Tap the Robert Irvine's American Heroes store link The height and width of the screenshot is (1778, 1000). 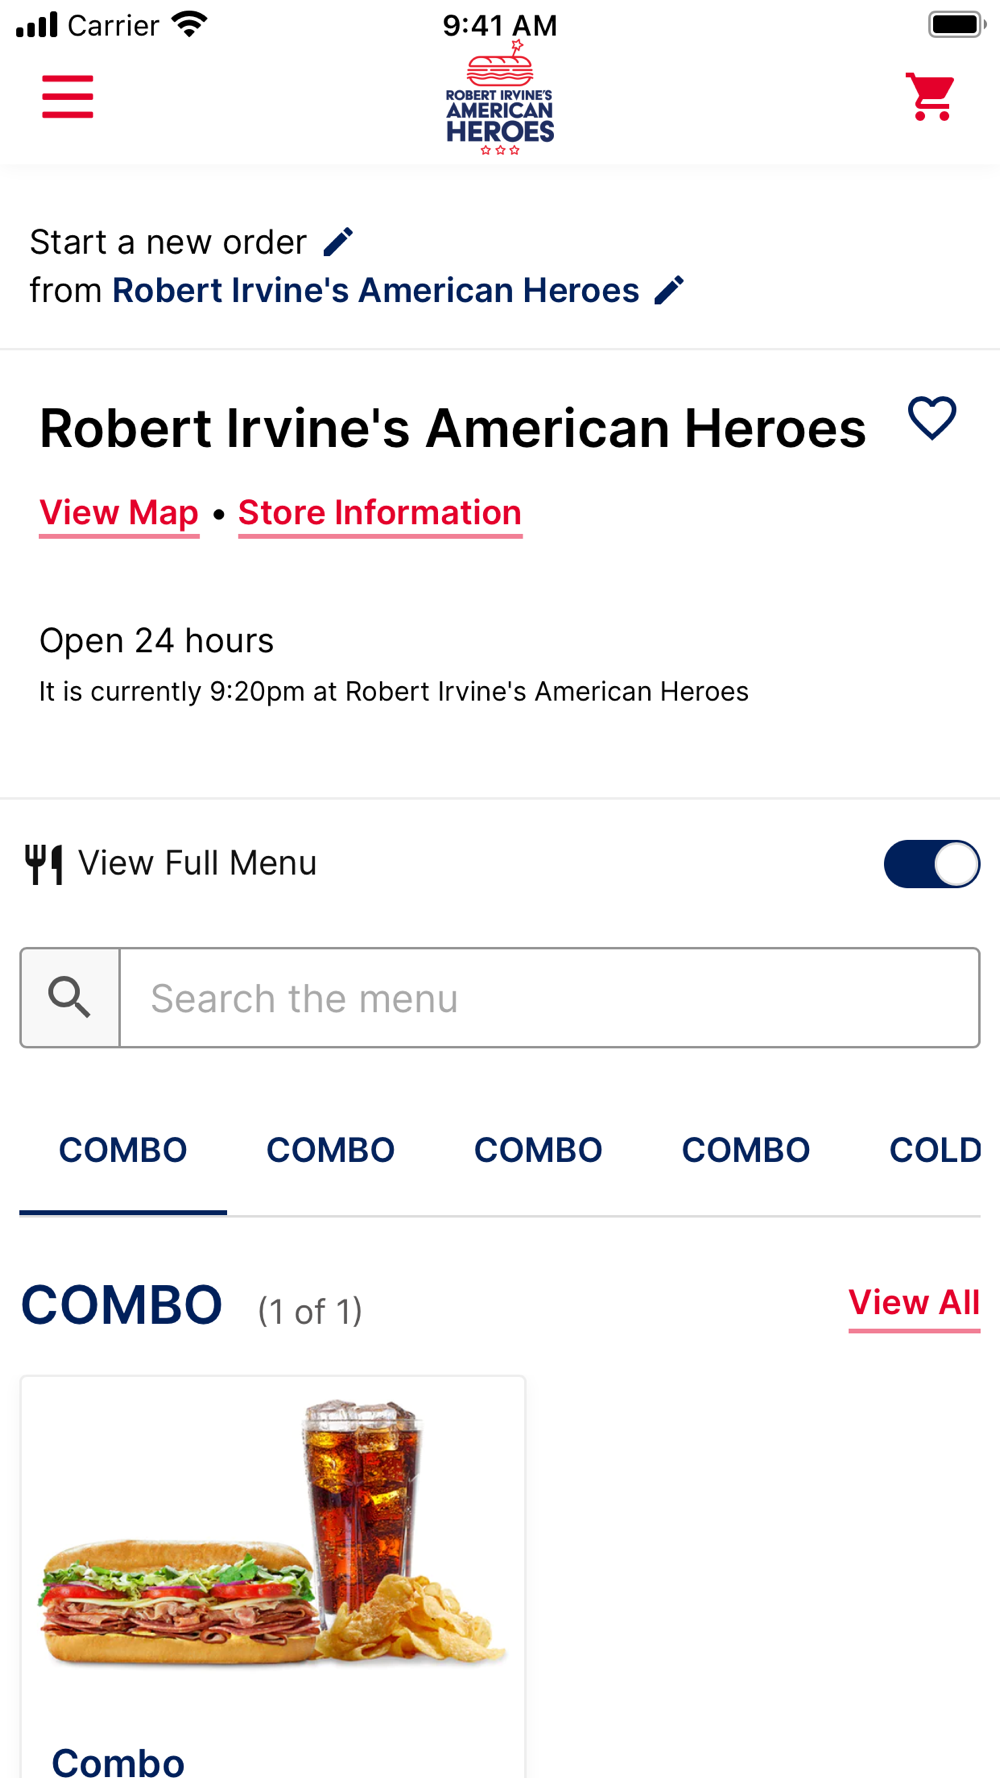376,290
